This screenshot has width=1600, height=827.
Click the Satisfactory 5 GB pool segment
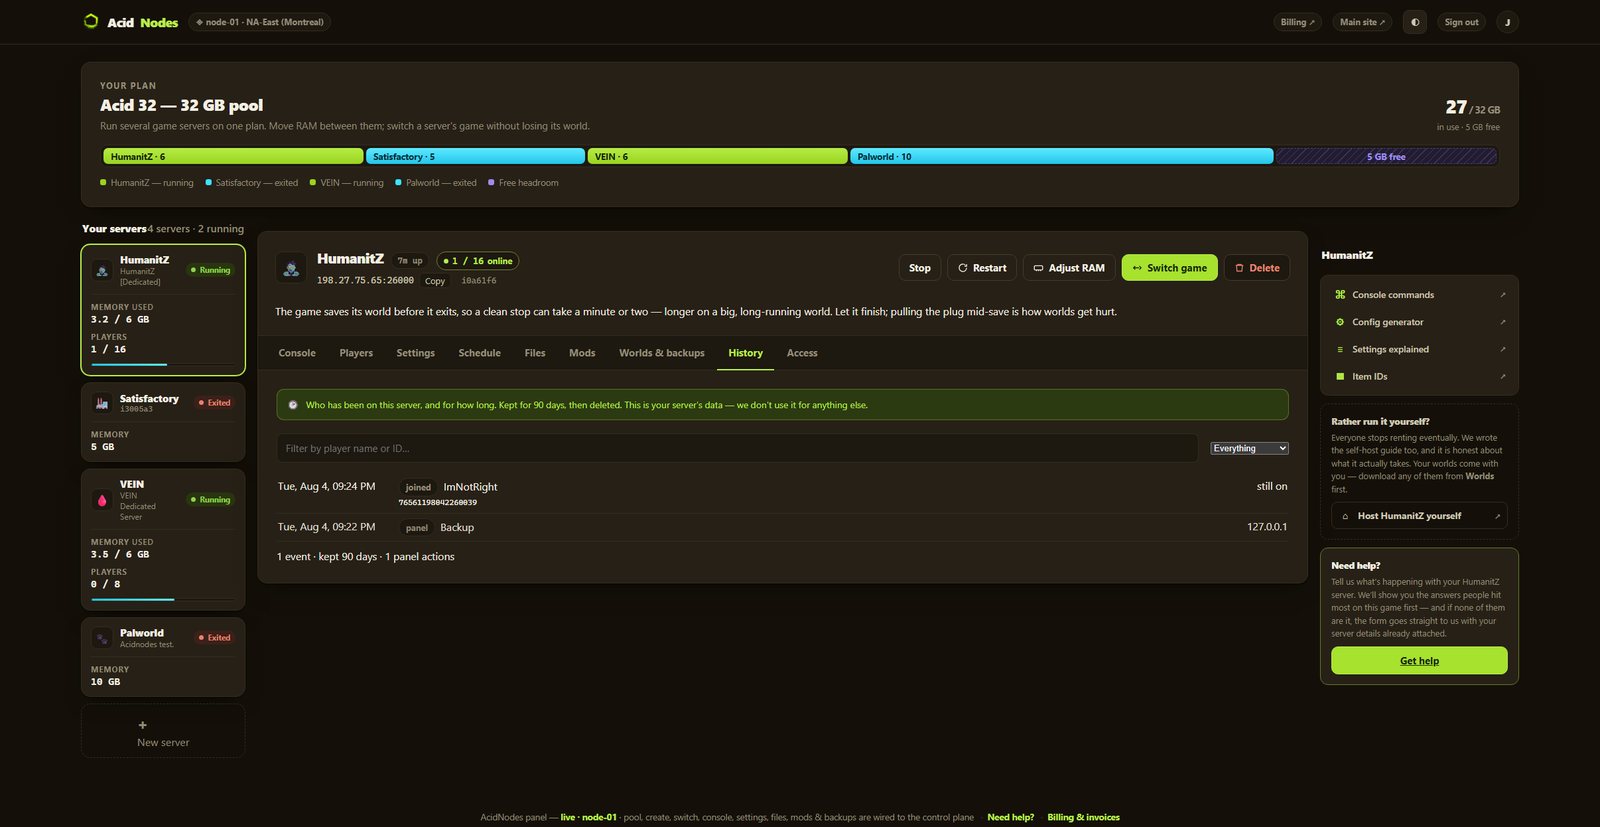pyautogui.click(x=475, y=156)
